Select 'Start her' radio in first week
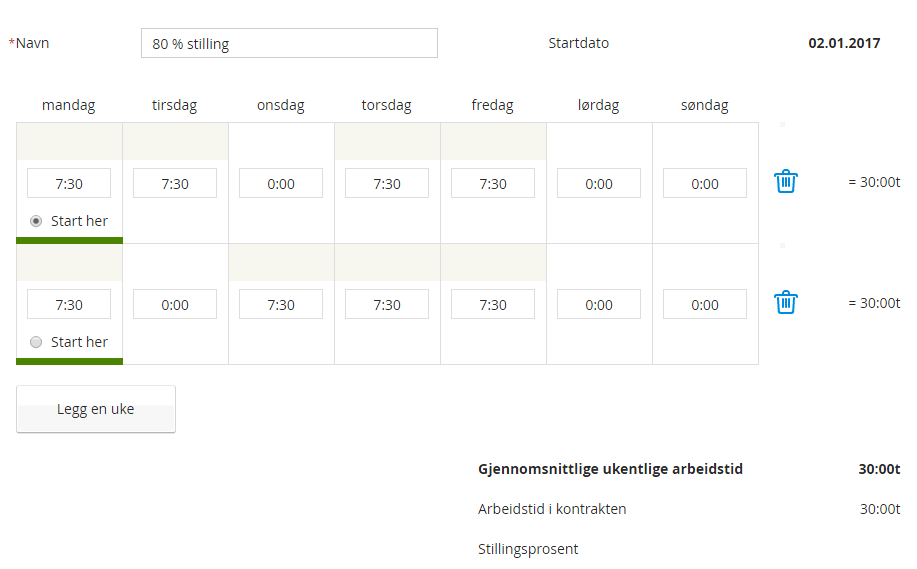The height and width of the screenshot is (569, 917). click(x=37, y=221)
